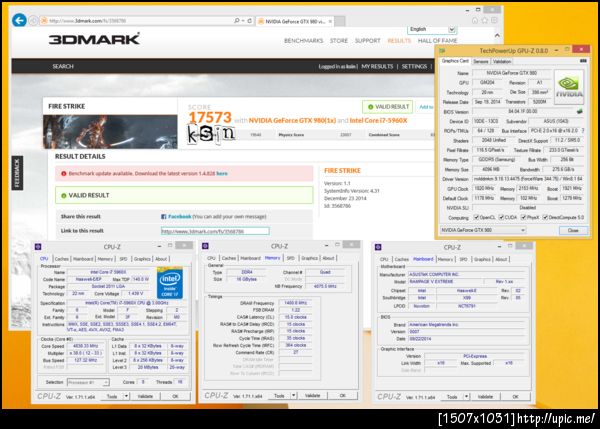
Task: Toggle the OpenCL checkbox in GPU-Z
Action: (476, 217)
